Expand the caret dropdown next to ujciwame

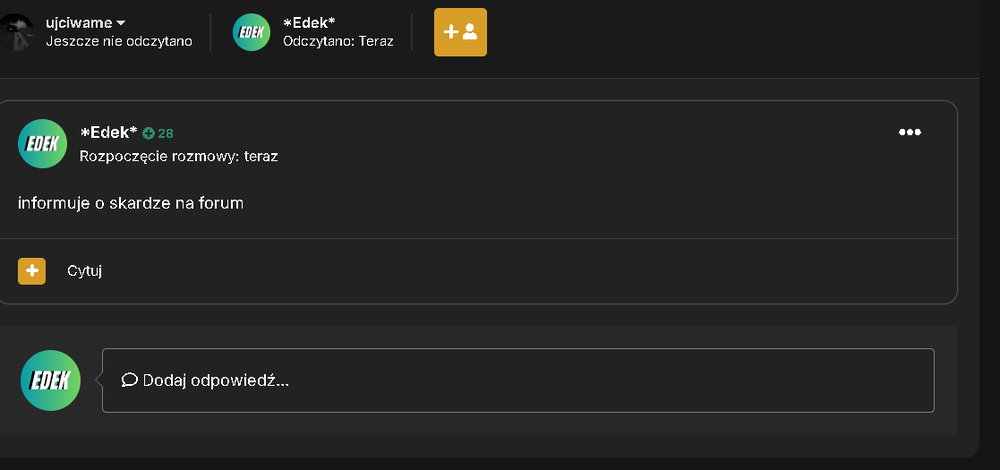click(x=121, y=24)
